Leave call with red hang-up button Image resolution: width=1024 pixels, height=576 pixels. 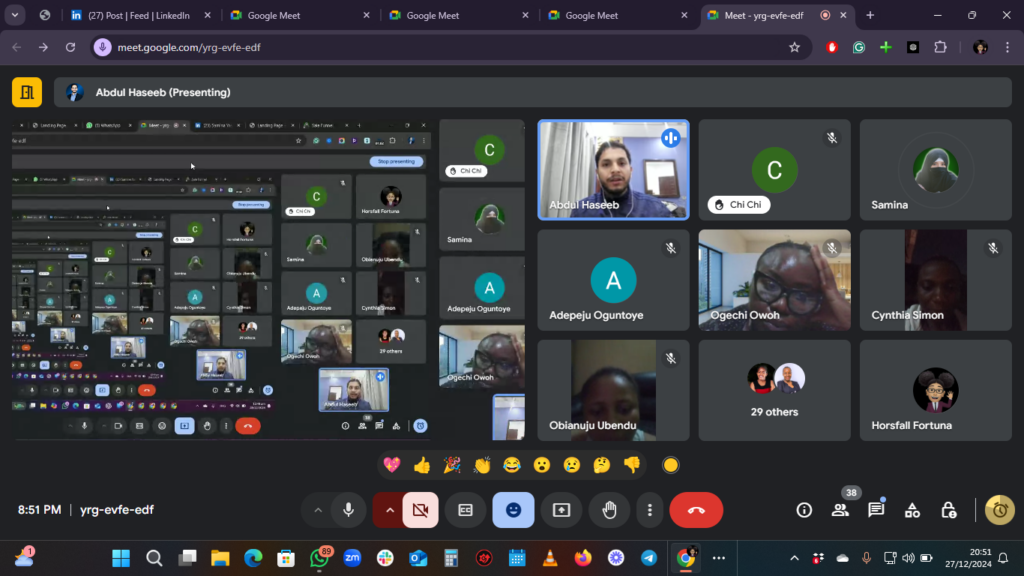[x=696, y=510]
